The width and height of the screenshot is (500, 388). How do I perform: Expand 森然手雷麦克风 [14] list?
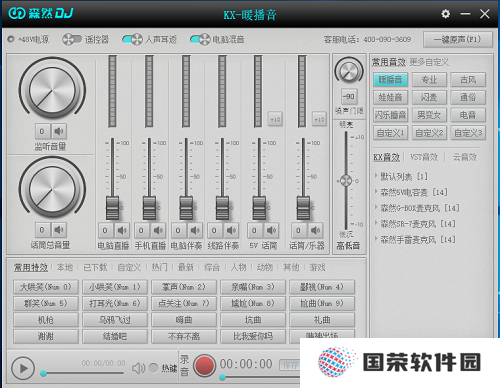tap(376, 239)
